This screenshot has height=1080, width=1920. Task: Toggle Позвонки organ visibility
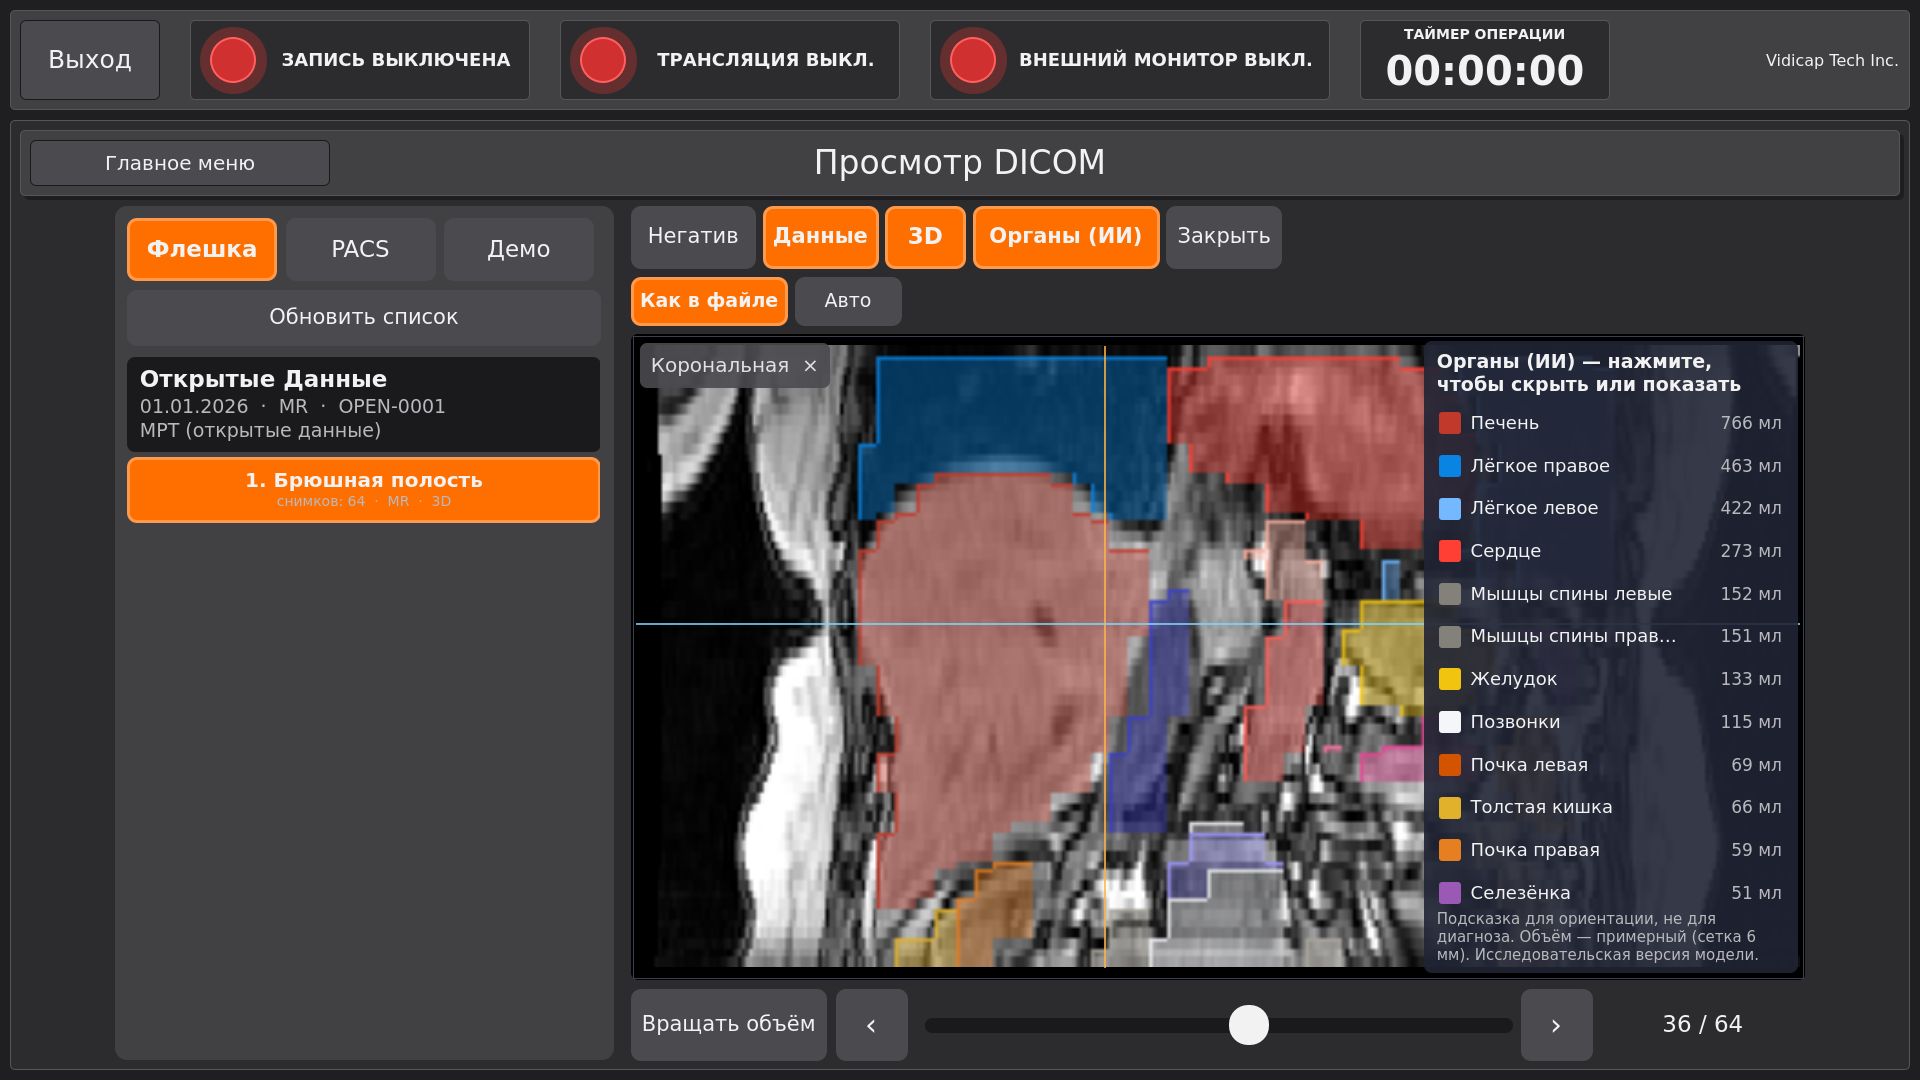click(x=1610, y=722)
